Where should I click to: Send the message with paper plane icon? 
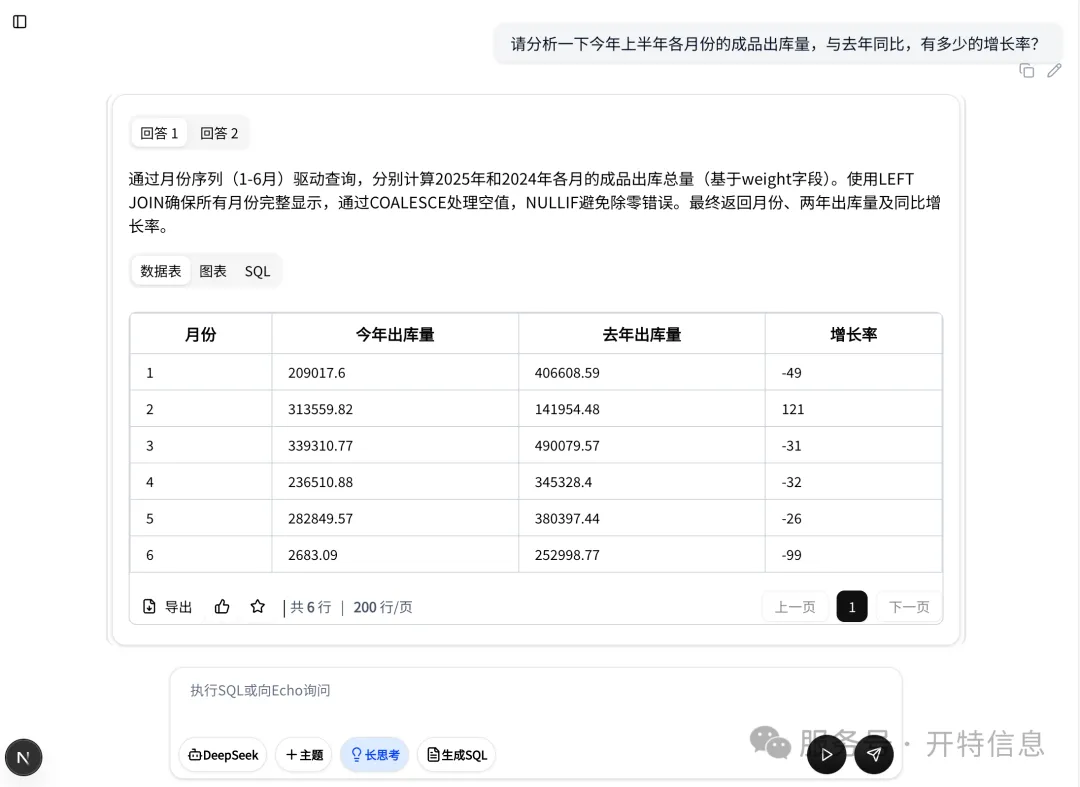[x=873, y=754]
